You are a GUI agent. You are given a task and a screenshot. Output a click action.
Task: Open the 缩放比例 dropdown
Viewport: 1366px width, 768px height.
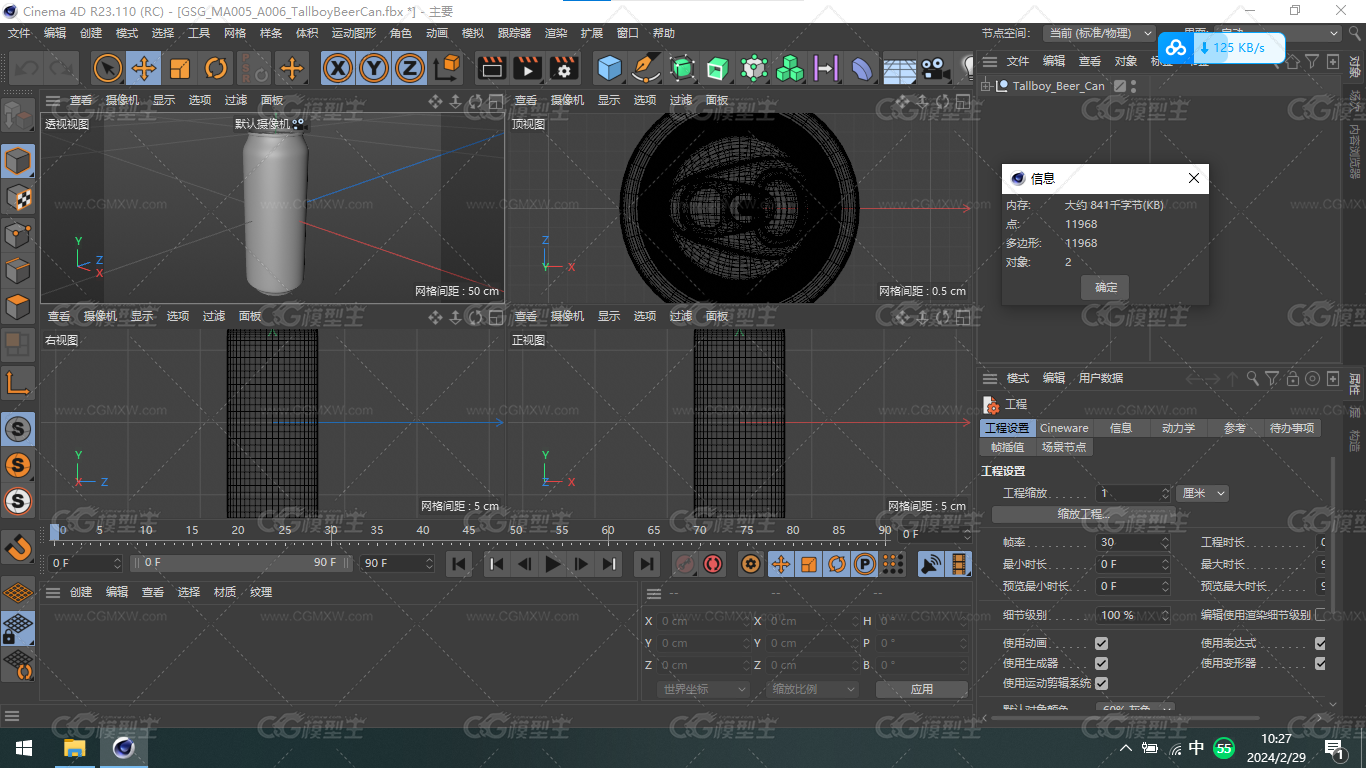[813, 689]
